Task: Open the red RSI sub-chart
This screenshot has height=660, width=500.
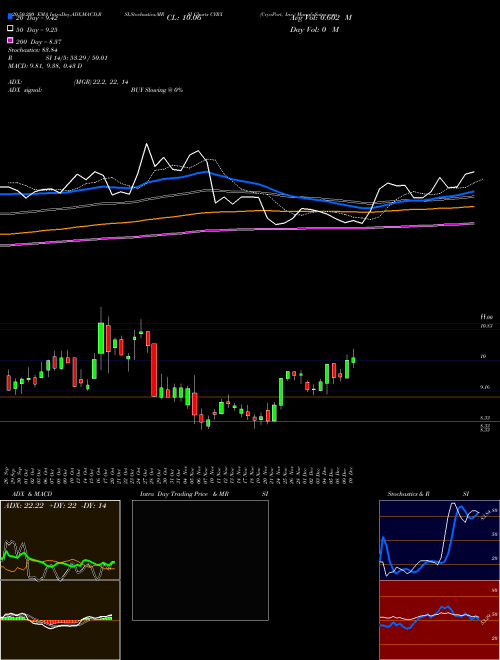Action: pyautogui.click(x=439, y=620)
